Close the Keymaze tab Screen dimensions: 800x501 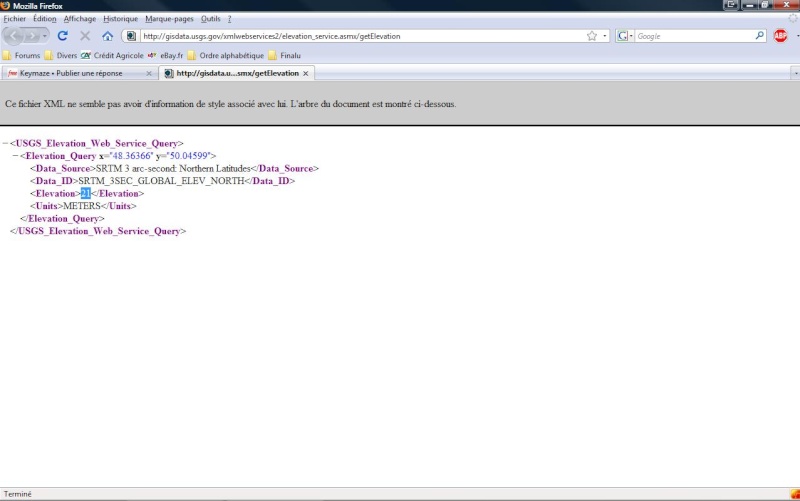tap(149, 73)
